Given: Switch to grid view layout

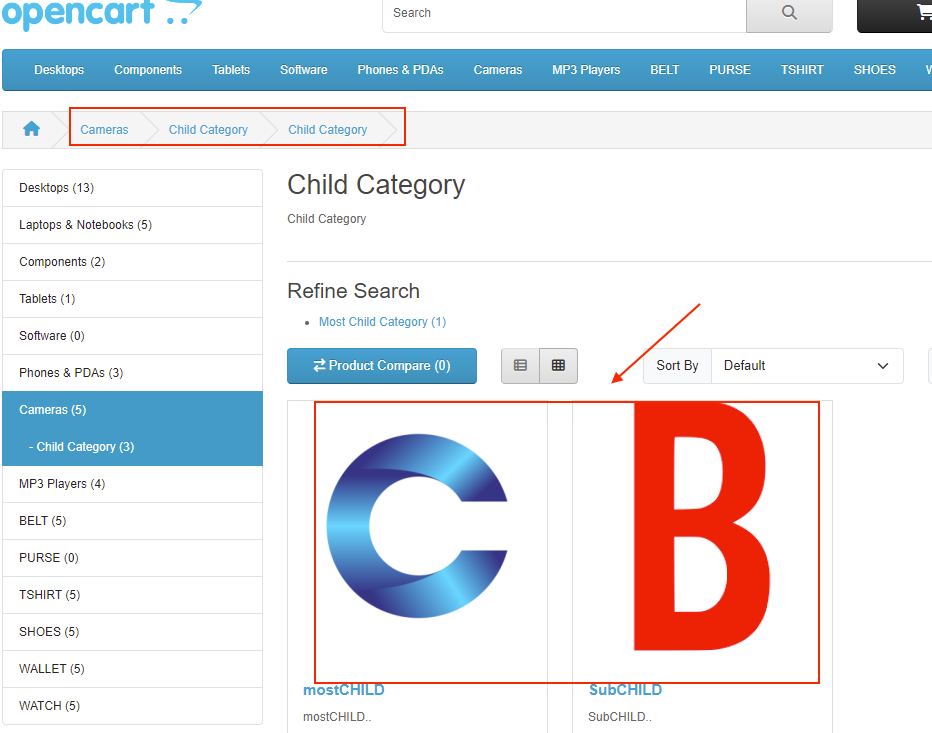Looking at the screenshot, I should pyautogui.click(x=559, y=366).
